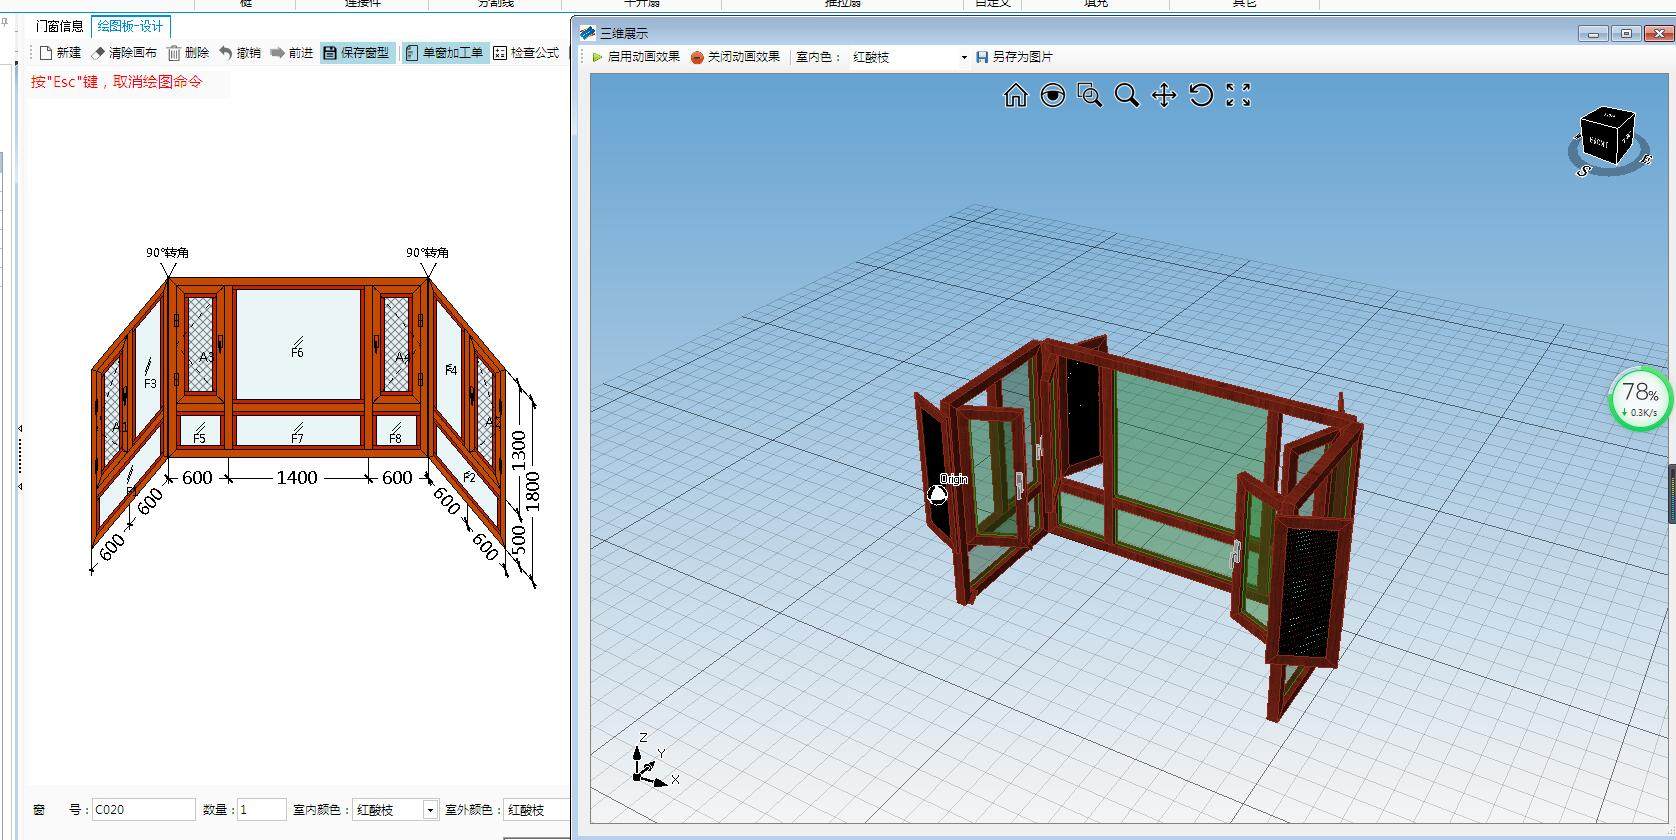
Task: Toggle the 单窗加工单 toolbar button
Action: pyautogui.click(x=445, y=53)
